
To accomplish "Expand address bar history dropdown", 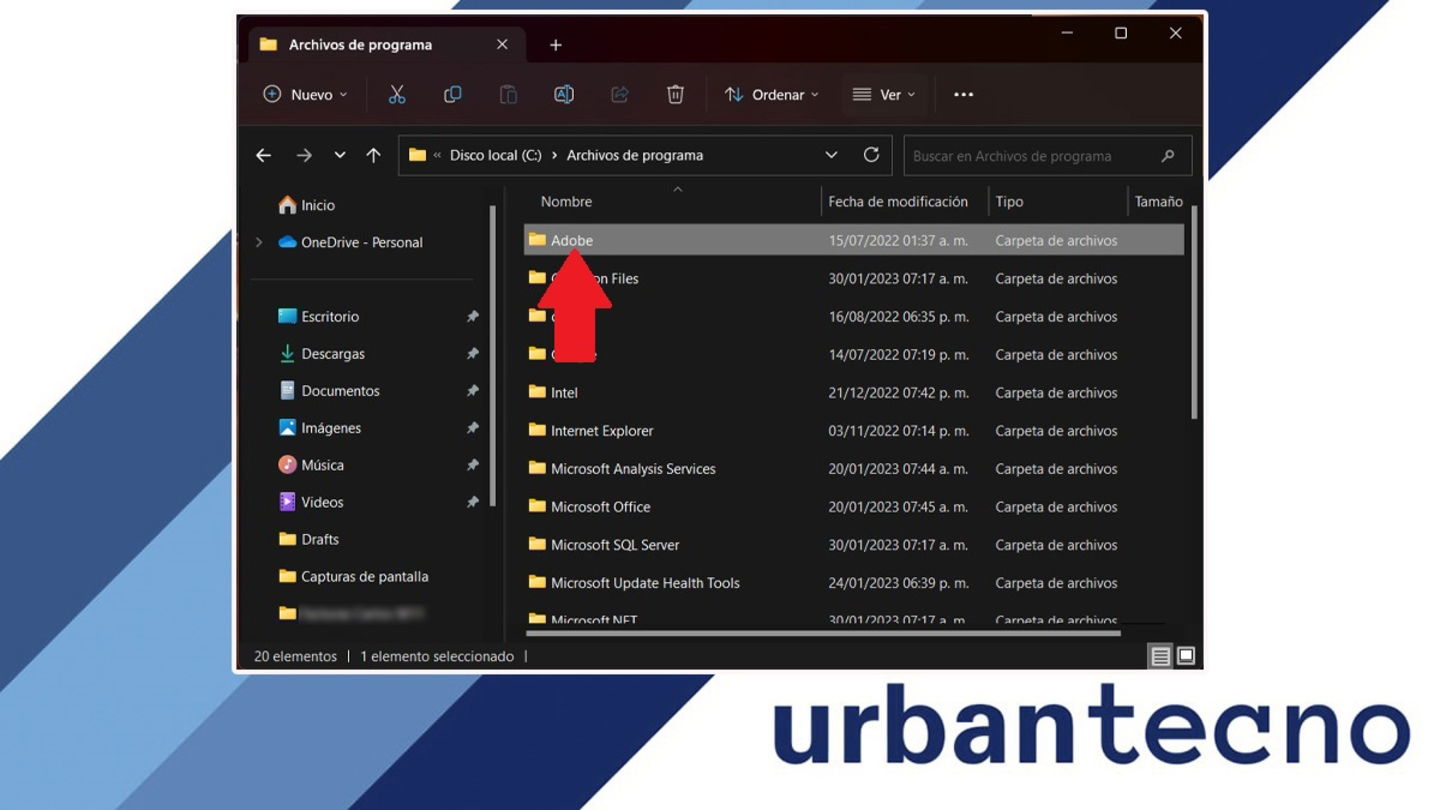I will tap(831, 155).
